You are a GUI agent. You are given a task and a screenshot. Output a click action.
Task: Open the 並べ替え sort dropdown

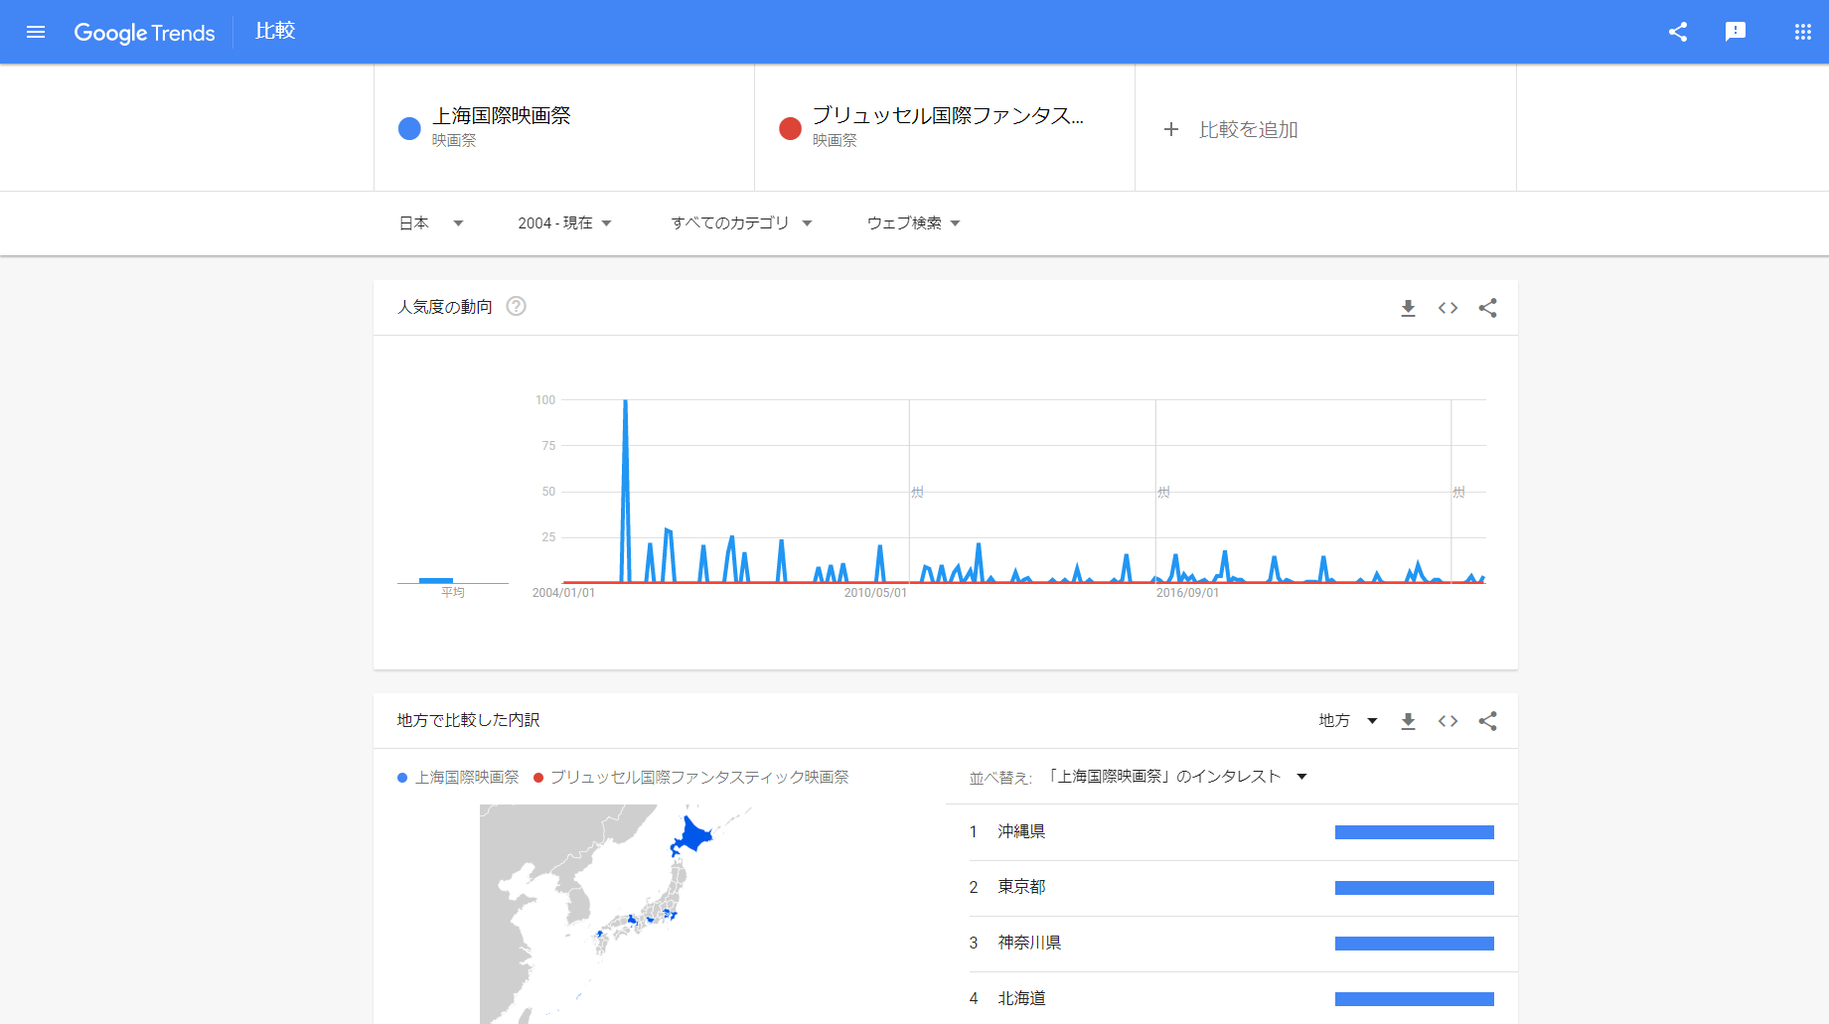point(1177,777)
